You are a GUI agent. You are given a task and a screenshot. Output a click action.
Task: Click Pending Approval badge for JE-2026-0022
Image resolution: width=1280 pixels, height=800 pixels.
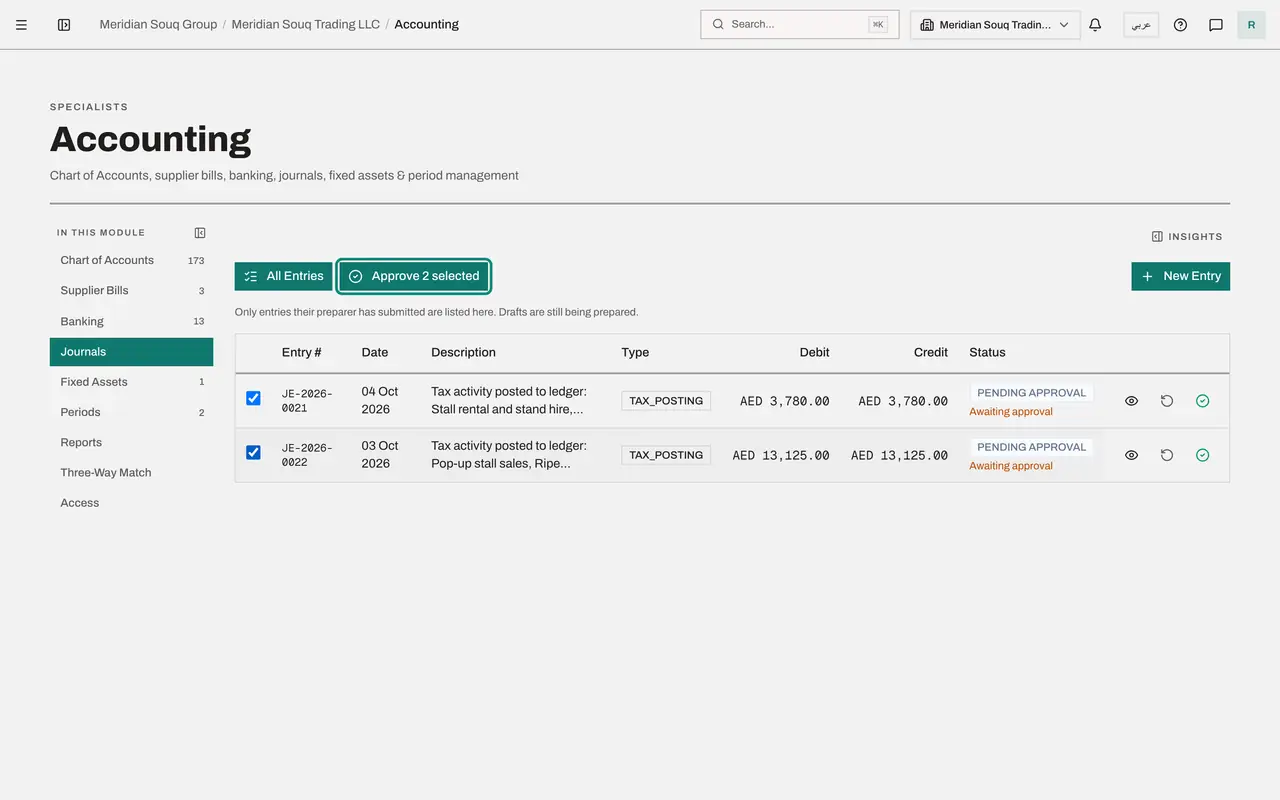point(1031,447)
